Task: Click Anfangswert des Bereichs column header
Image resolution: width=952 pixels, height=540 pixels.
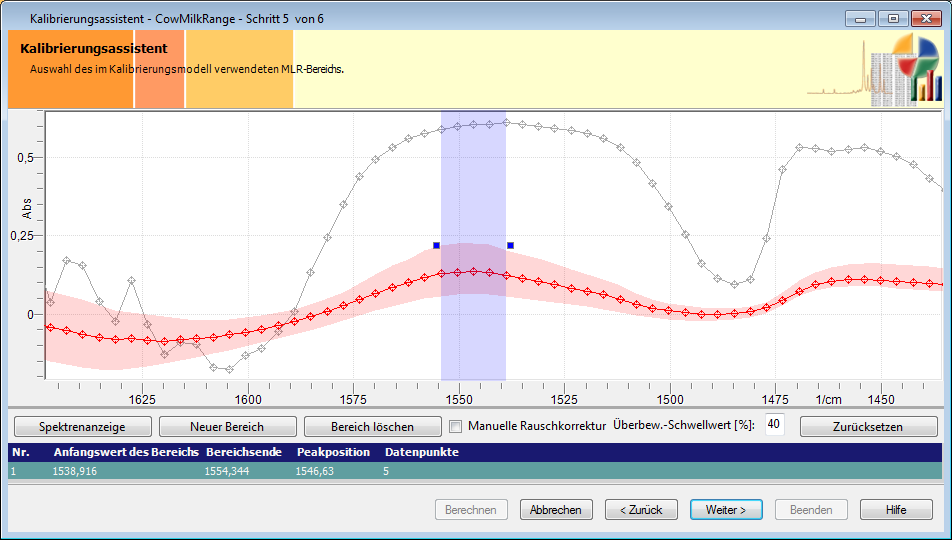Action: tap(126, 452)
